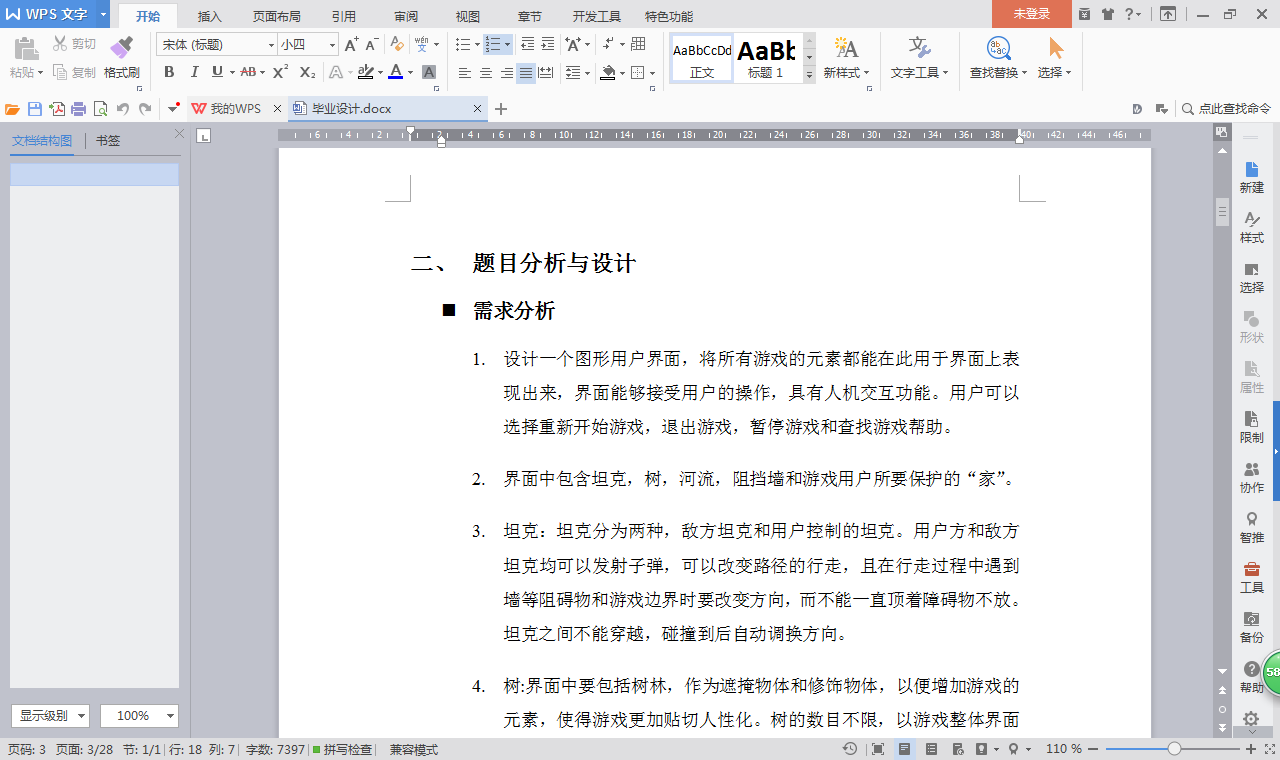Viewport: 1280px width, 760px height.
Task: Decrease font size with the A- icon
Action: click(372, 44)
